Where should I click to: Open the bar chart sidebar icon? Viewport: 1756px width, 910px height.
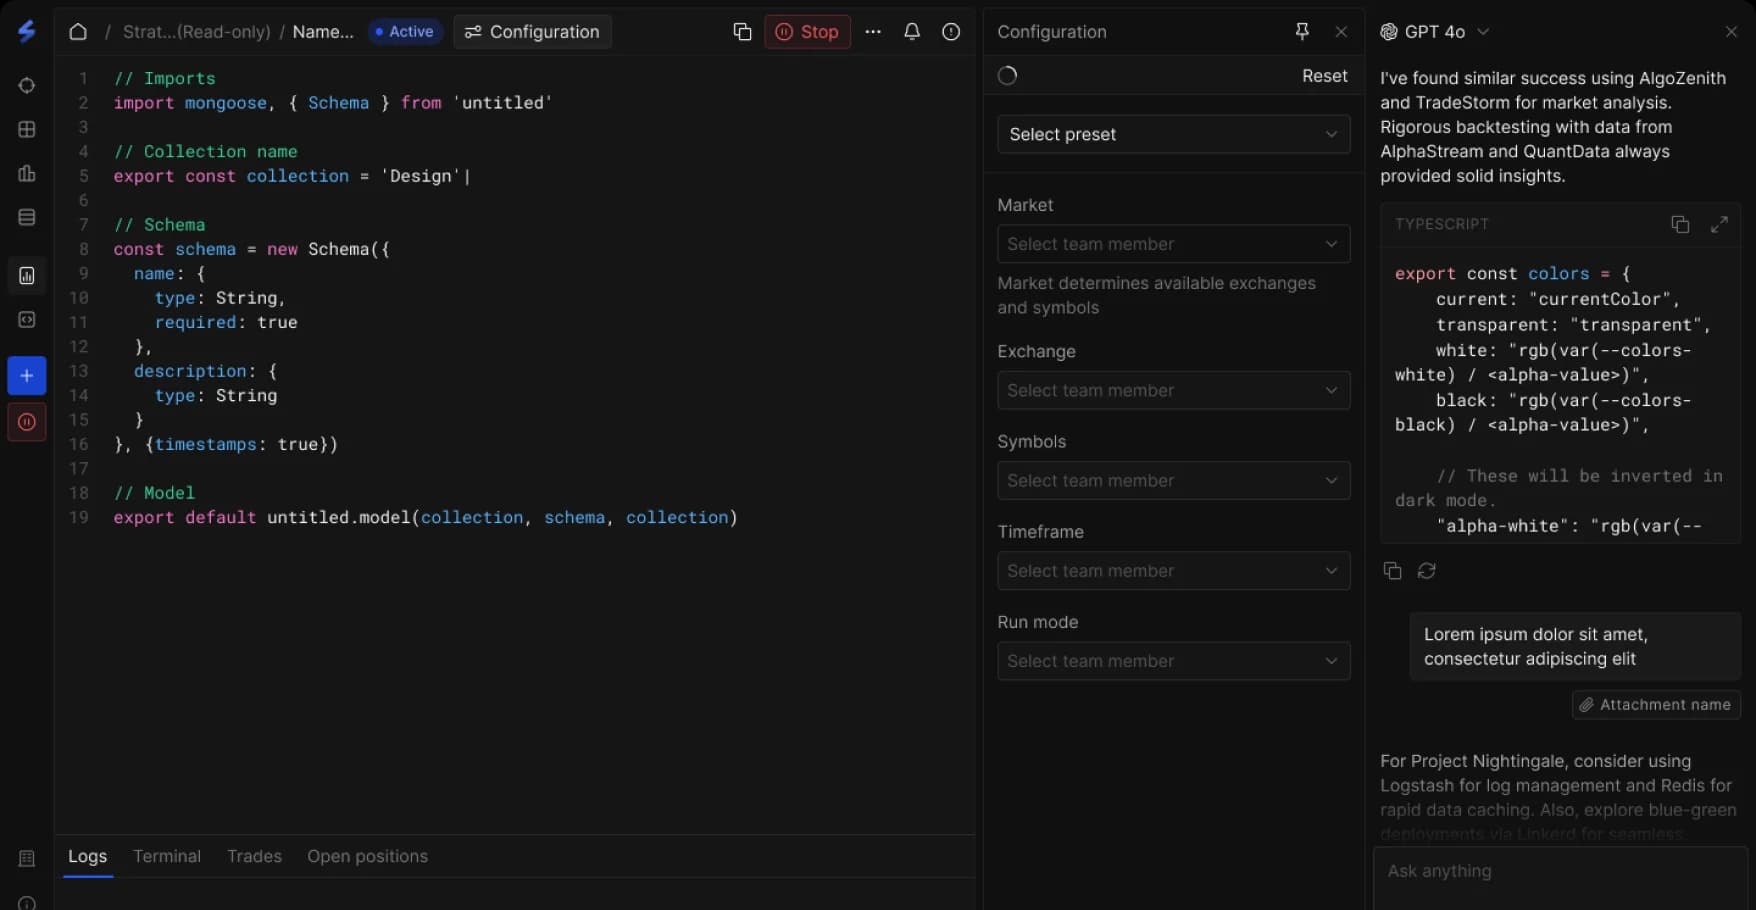27,173
